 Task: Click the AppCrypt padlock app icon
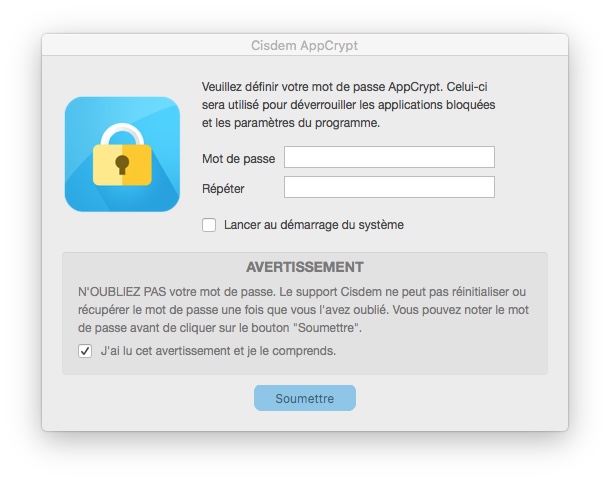[x=122, y=154]
